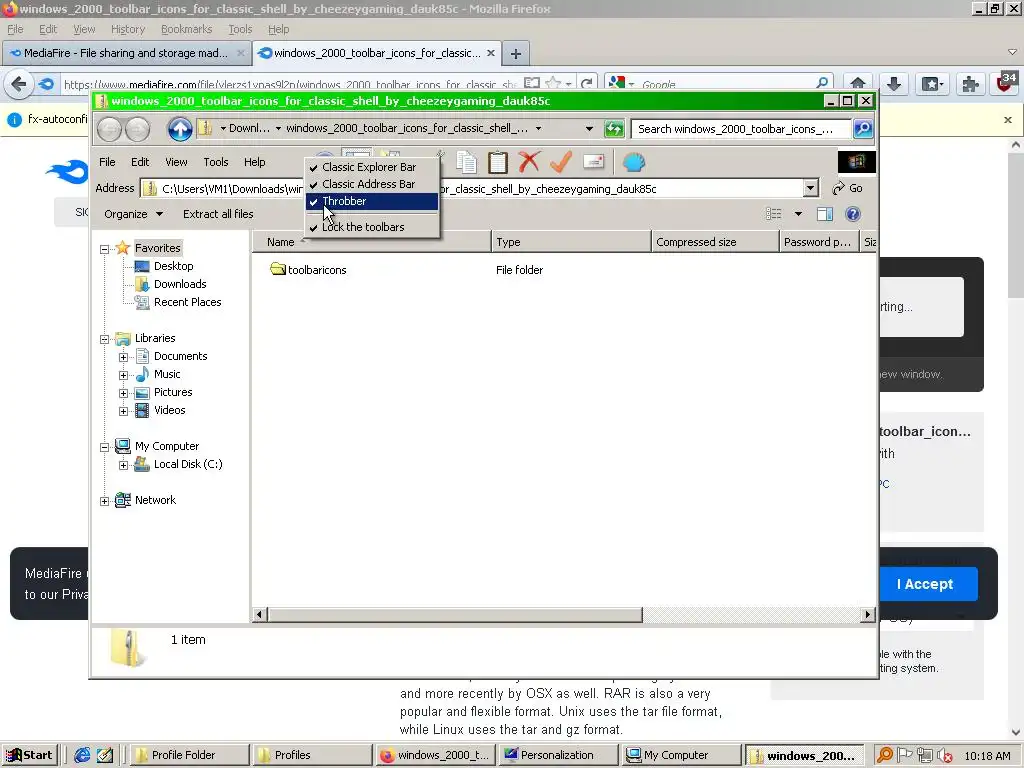
Task: Open the Tools menu in Explorer window
Action: pos(216,162)
